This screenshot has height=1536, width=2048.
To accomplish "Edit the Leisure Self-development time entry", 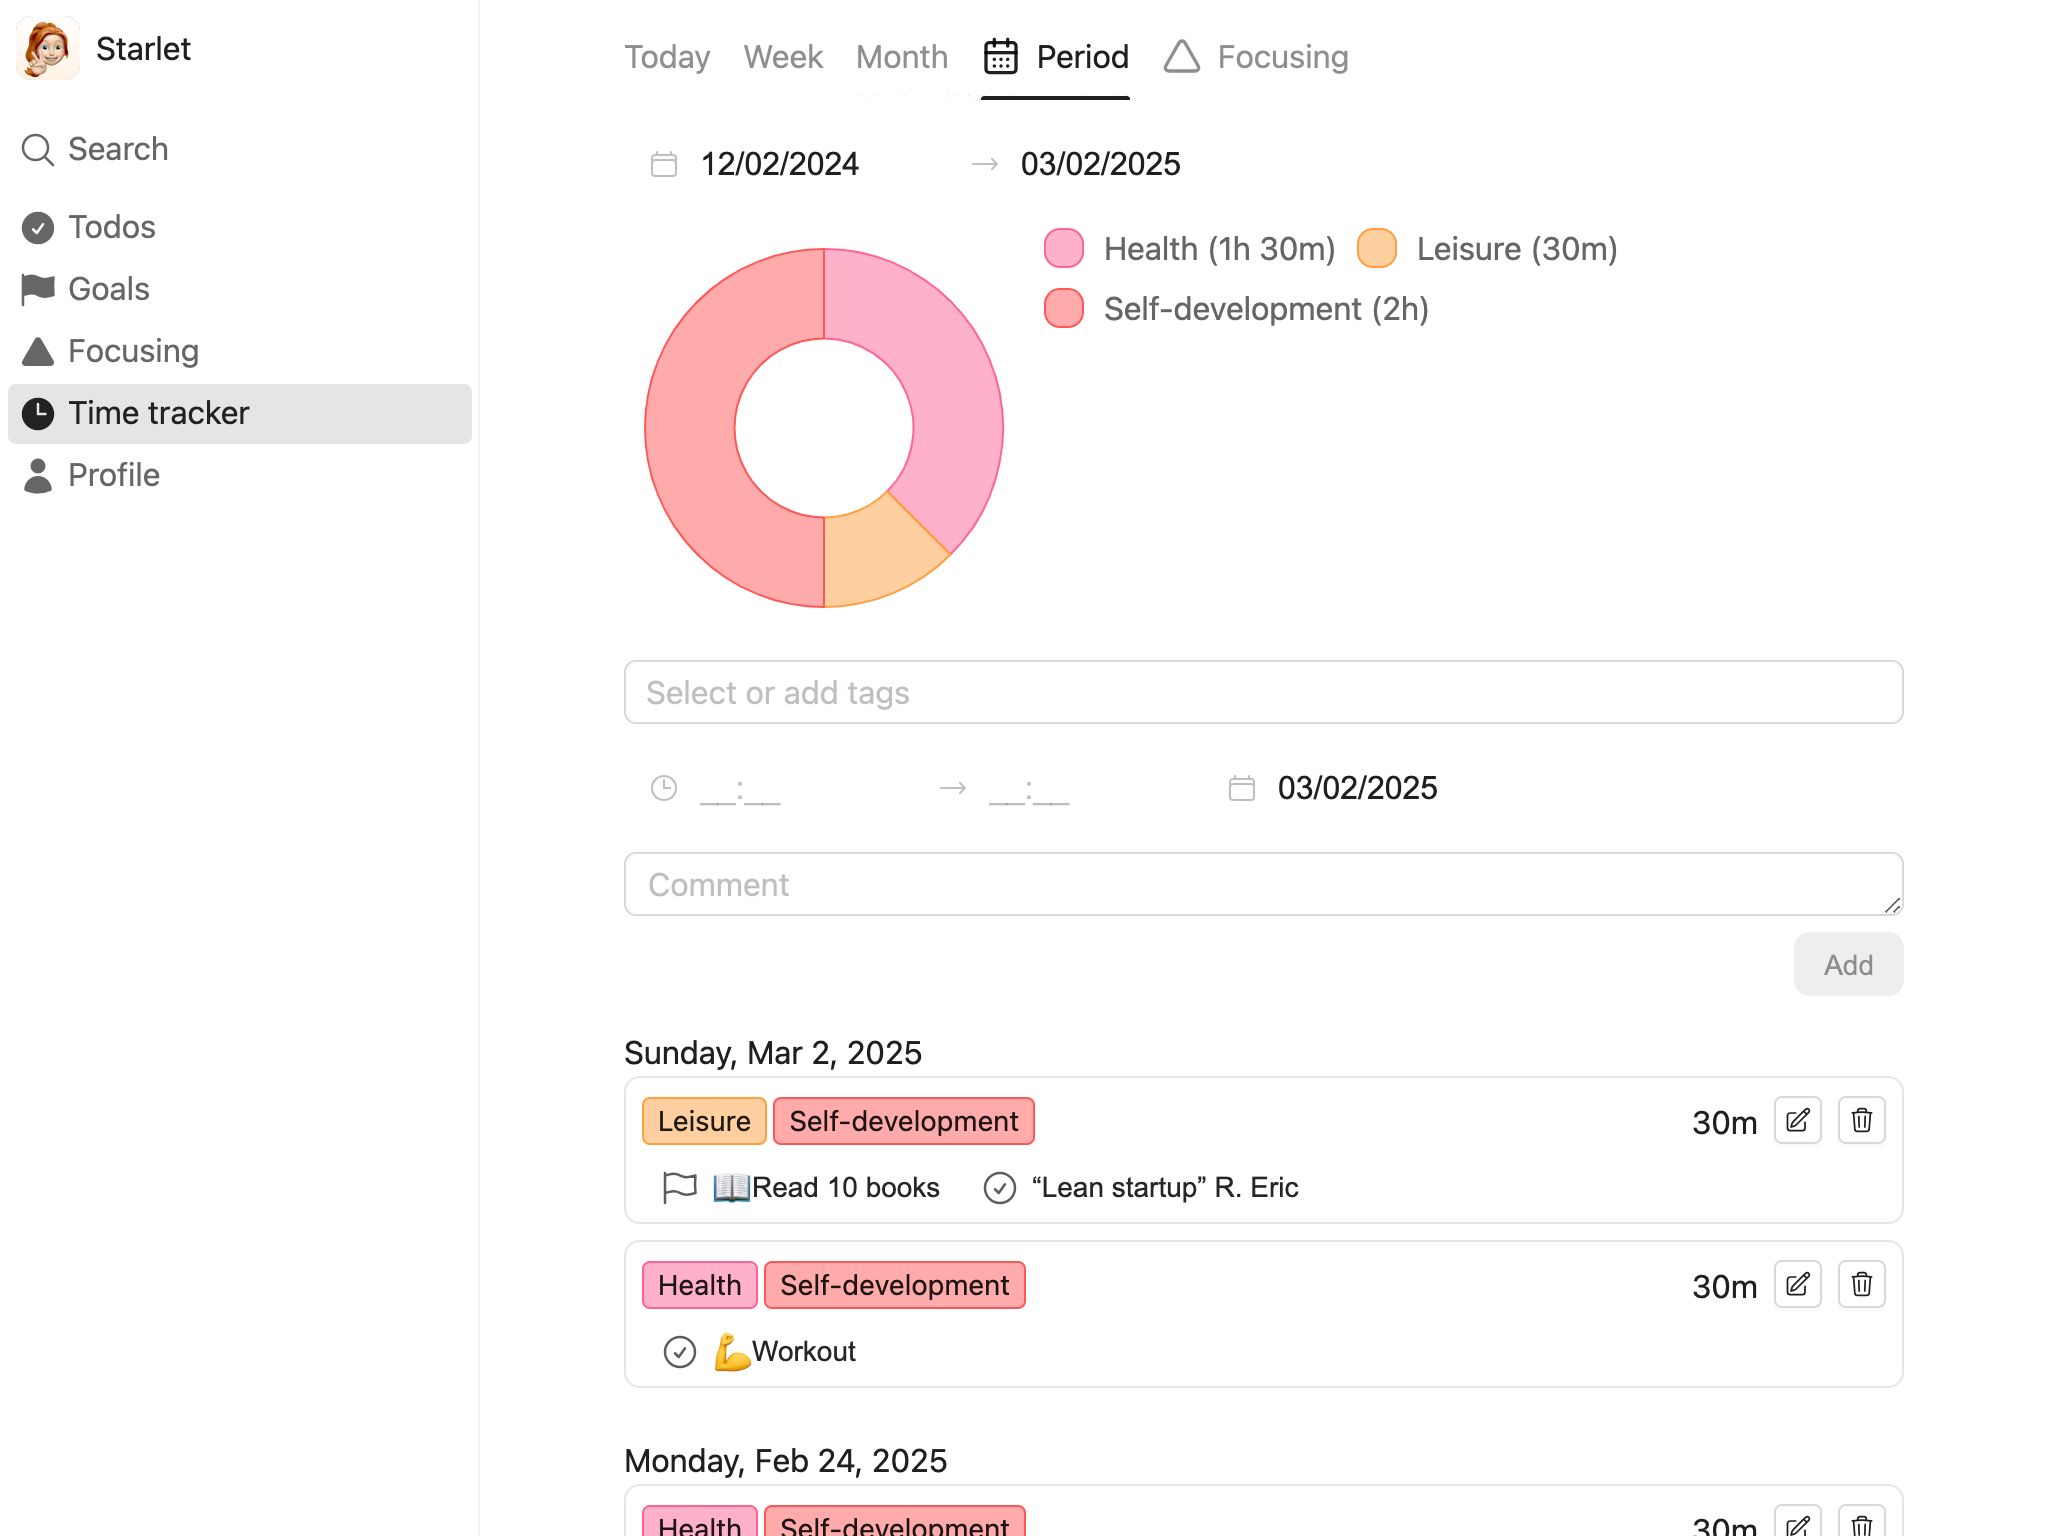I will point(1797,1120).
